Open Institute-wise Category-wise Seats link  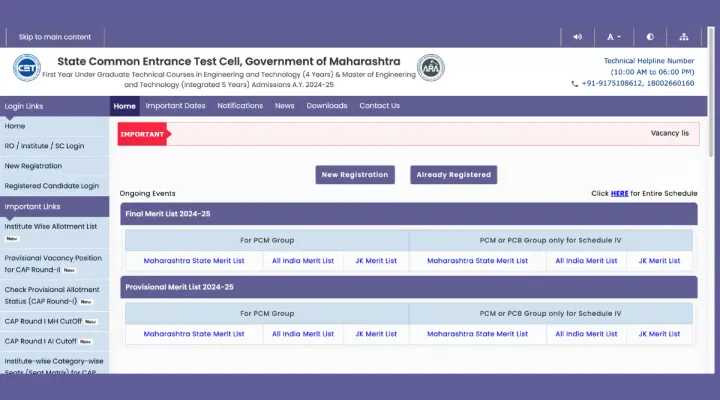pyautogui.click(x=54, y=366)
